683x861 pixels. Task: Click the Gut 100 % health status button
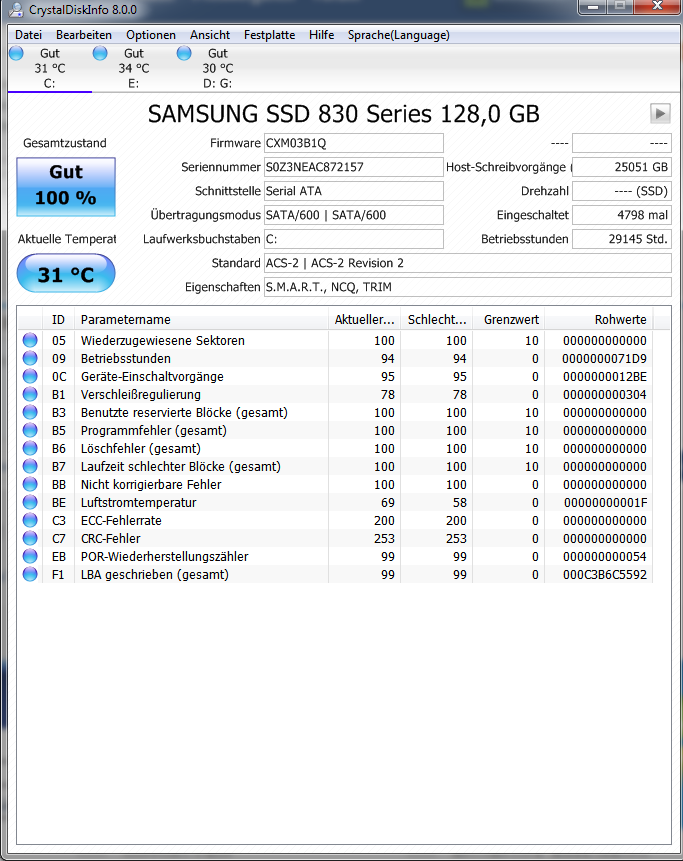pyautogui.click(x=66, y=187)
